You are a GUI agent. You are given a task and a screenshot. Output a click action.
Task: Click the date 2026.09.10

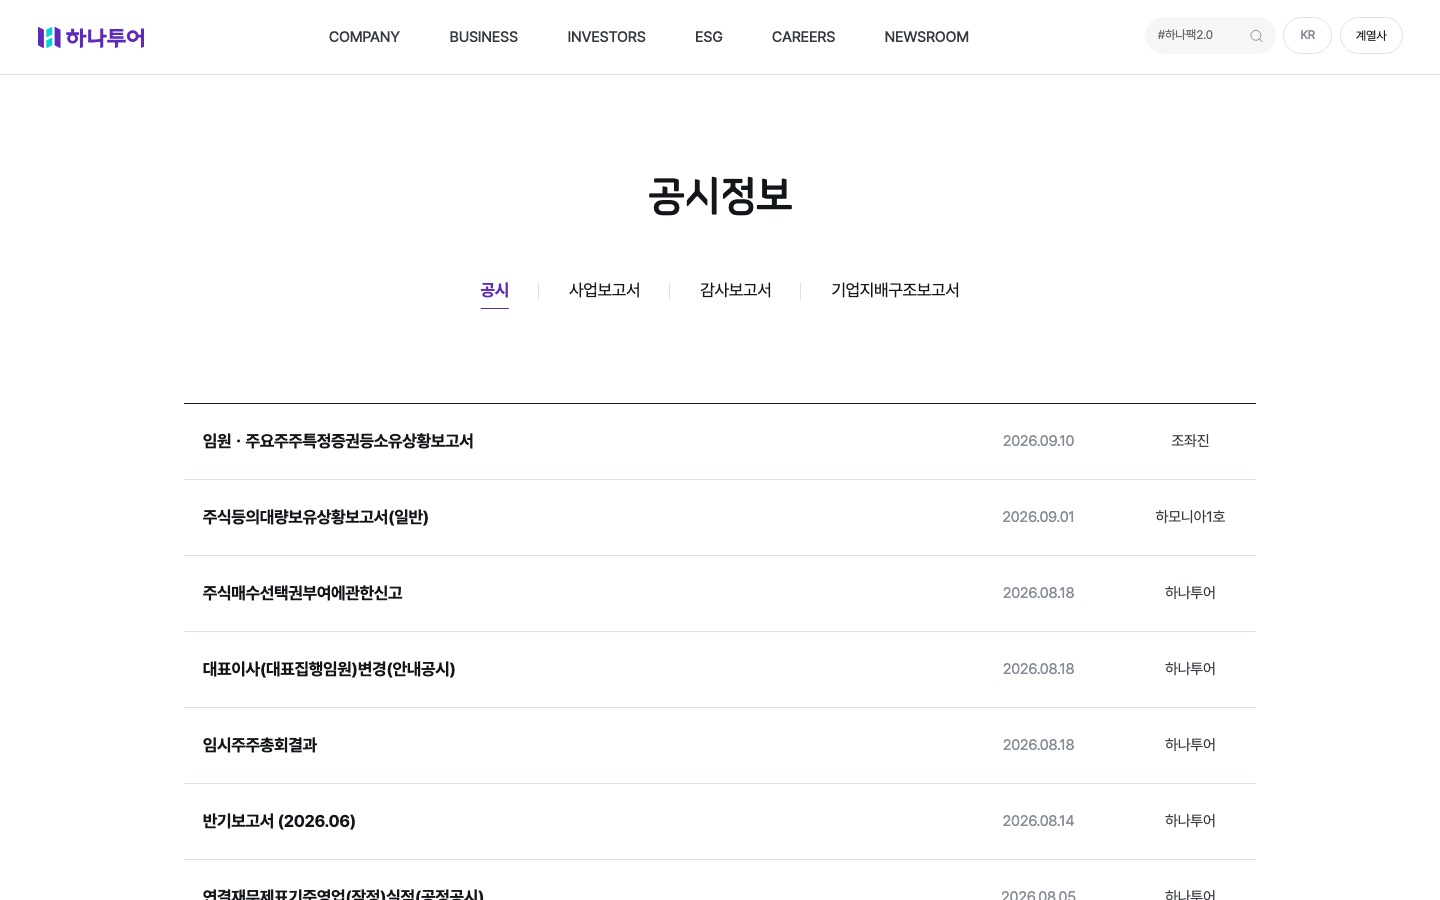click(x=1038, y=441)
